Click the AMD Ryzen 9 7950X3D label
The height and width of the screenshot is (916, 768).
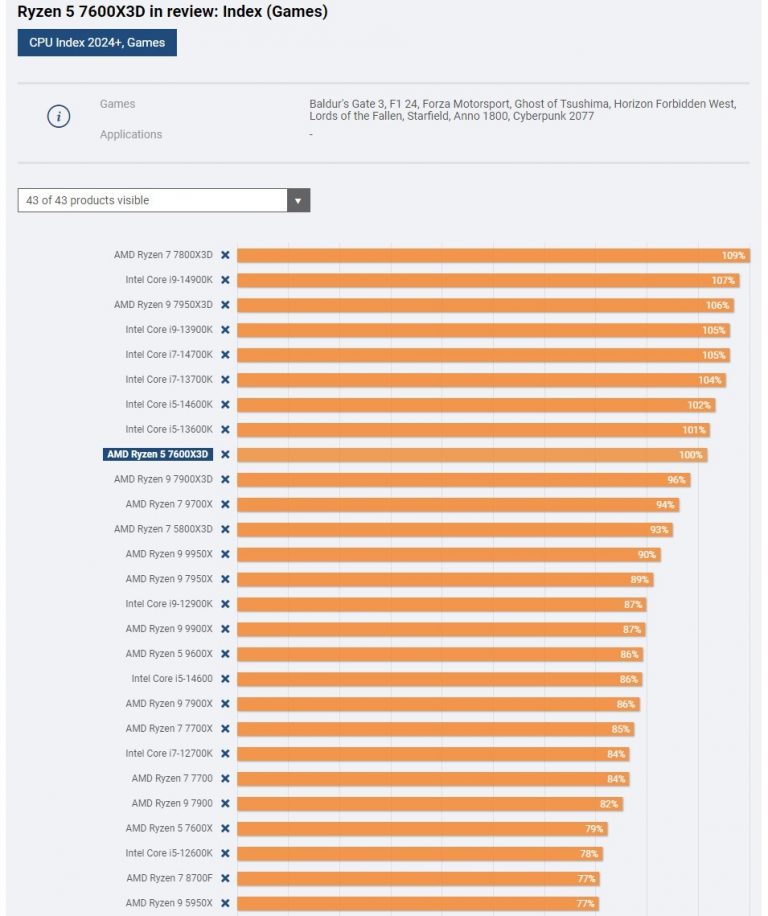click(x=163, y=305)
